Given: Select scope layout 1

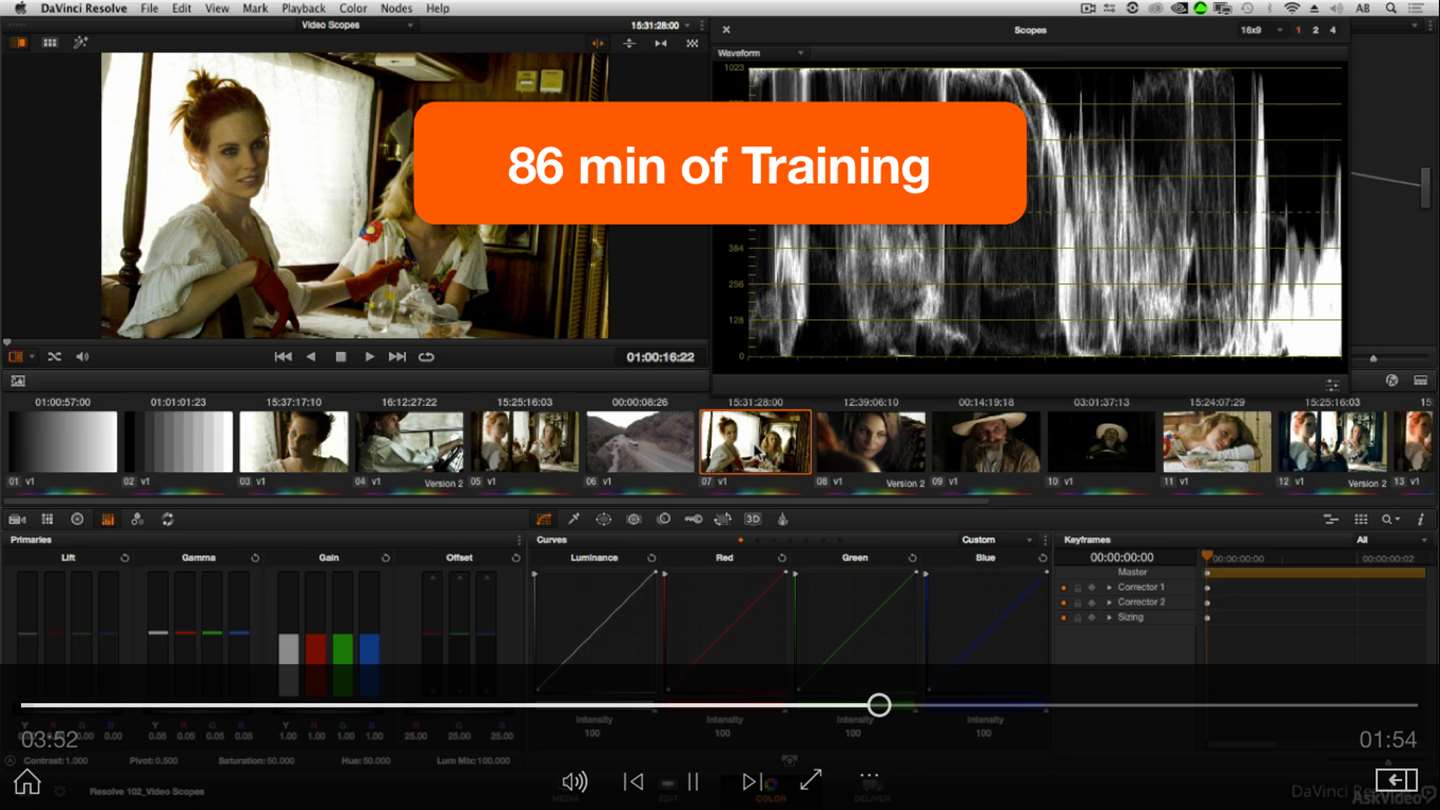Looking at the screenshot, I should coord(1299,30).
